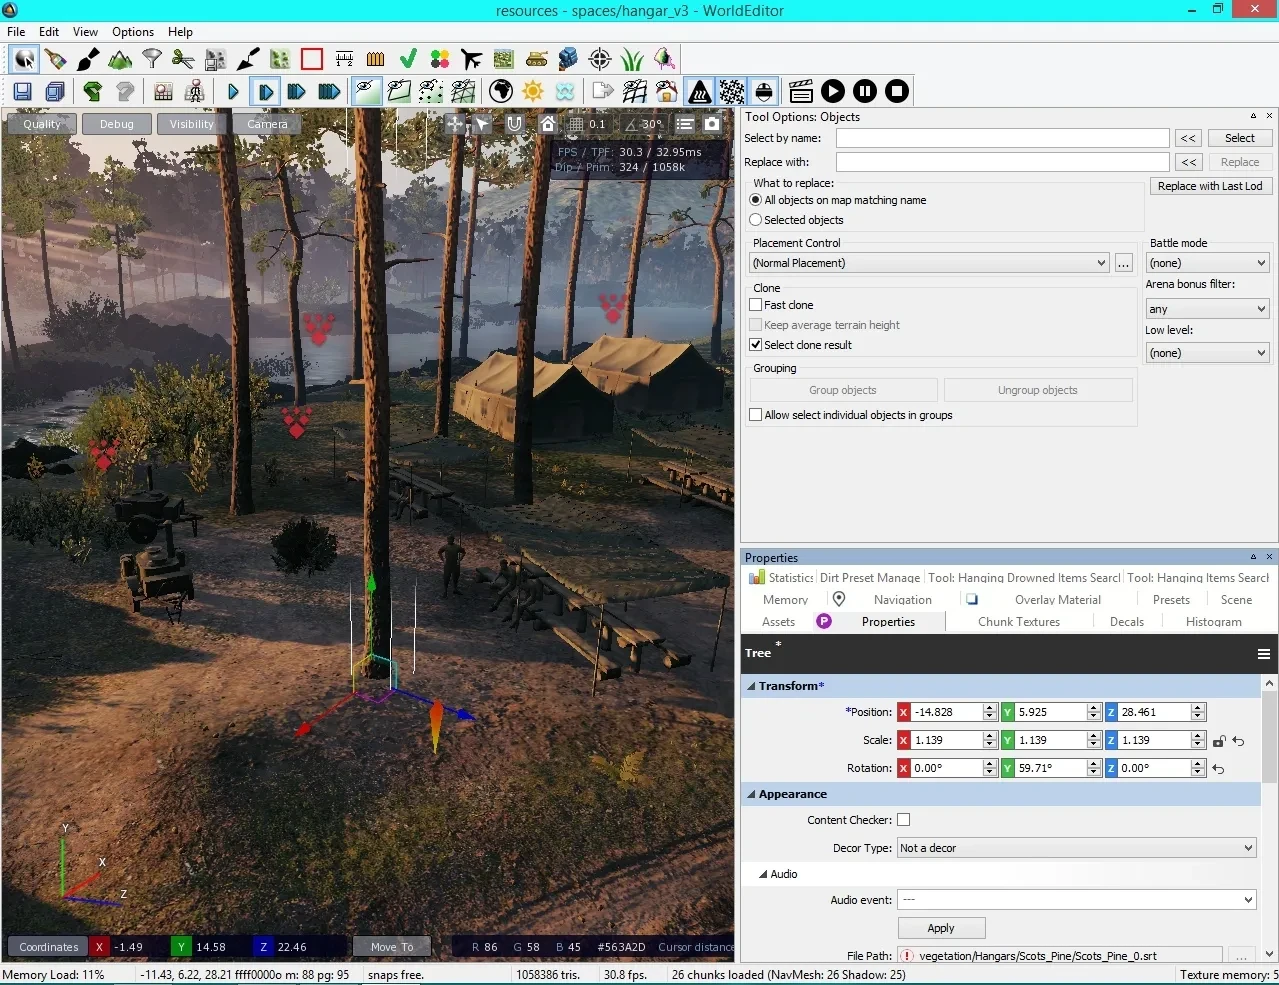
Task: Click the Select by name text field
Action: click(x=1002, y=138)
